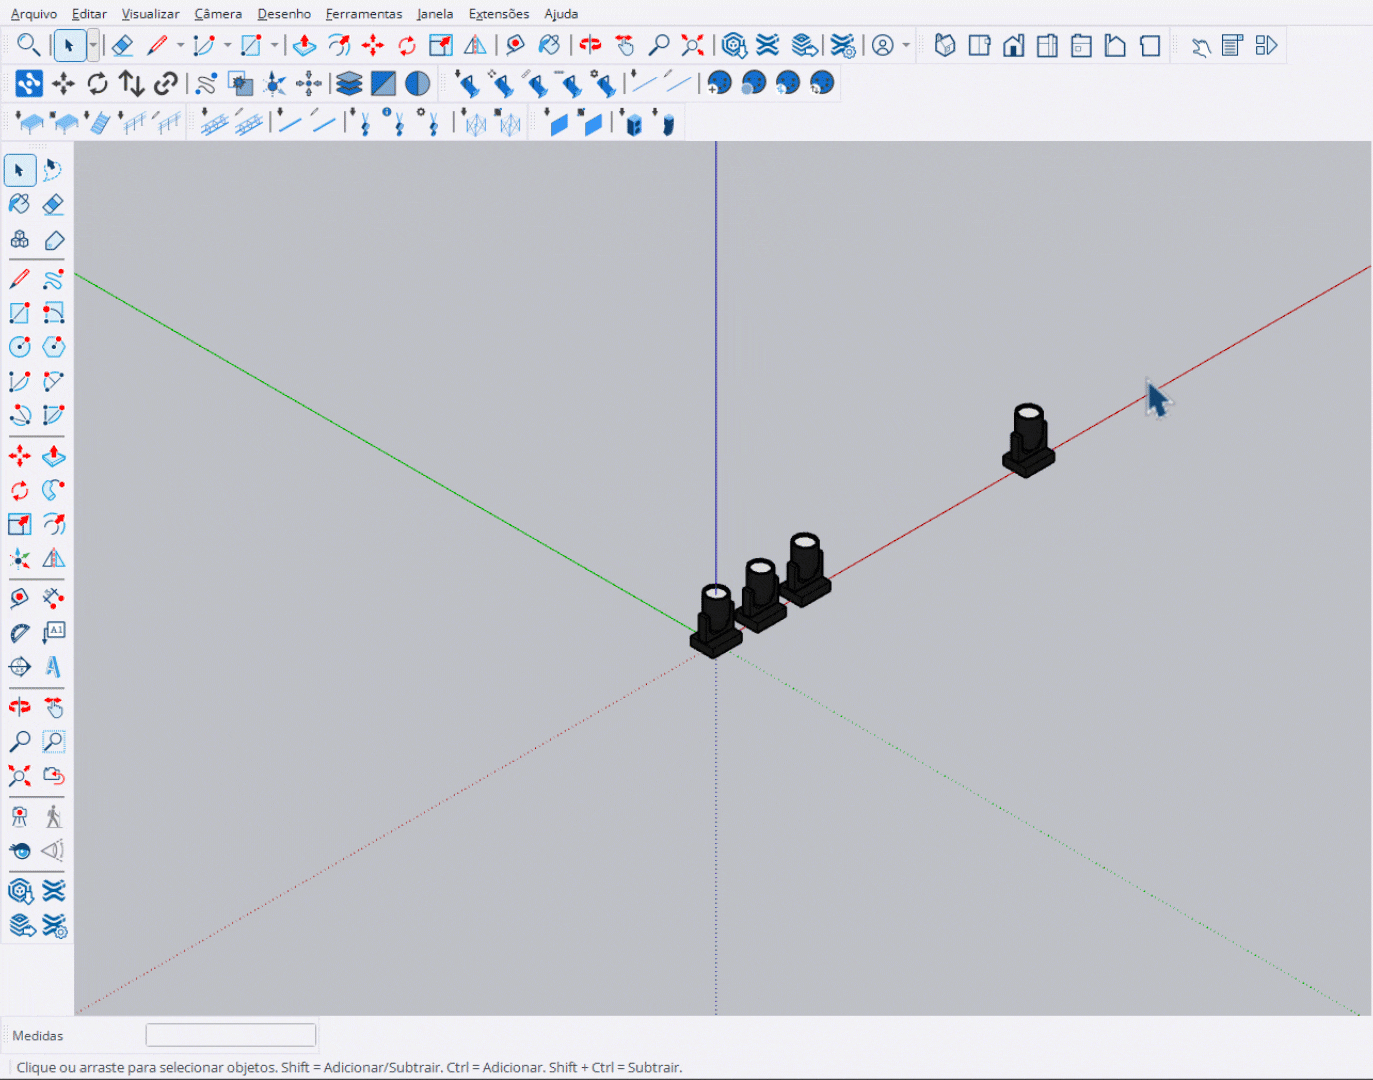Image resolution: width=1373 pixels, height=1080 pixels.
Task: Select the Walk tool
Action: 53,817
